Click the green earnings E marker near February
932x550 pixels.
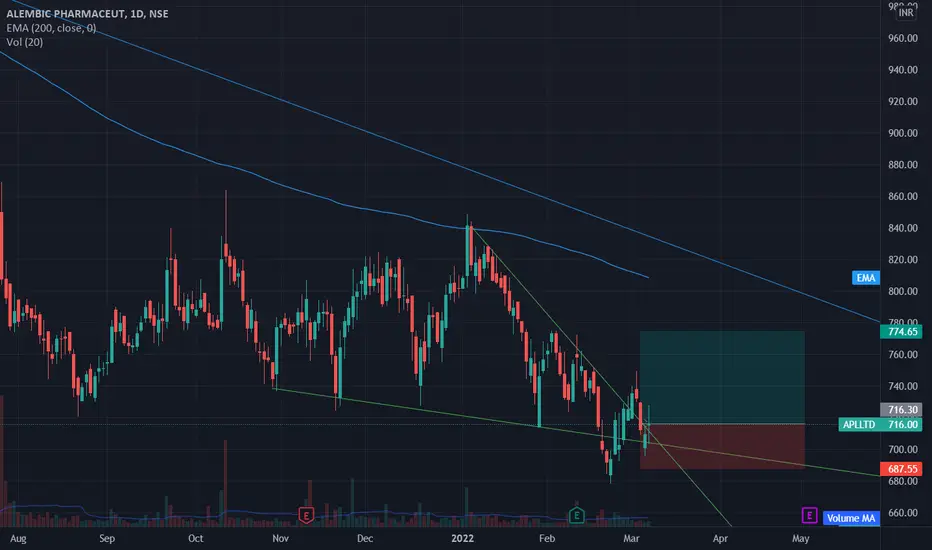[x=576, y=515]
